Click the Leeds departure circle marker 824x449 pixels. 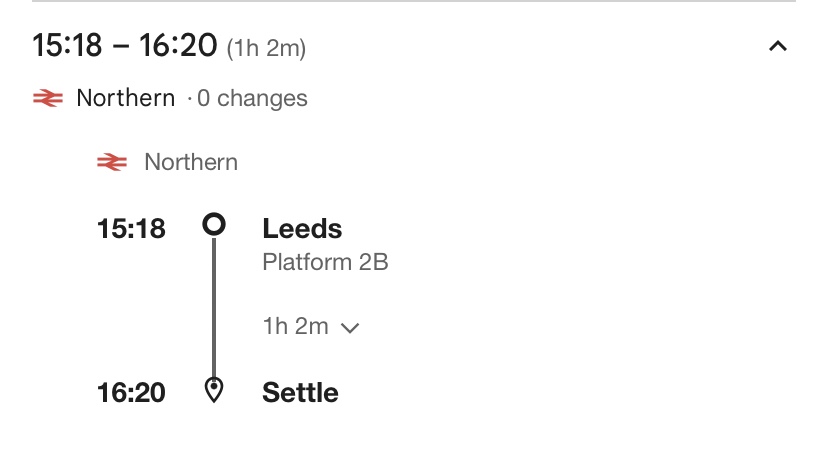[x=213, y=224]
